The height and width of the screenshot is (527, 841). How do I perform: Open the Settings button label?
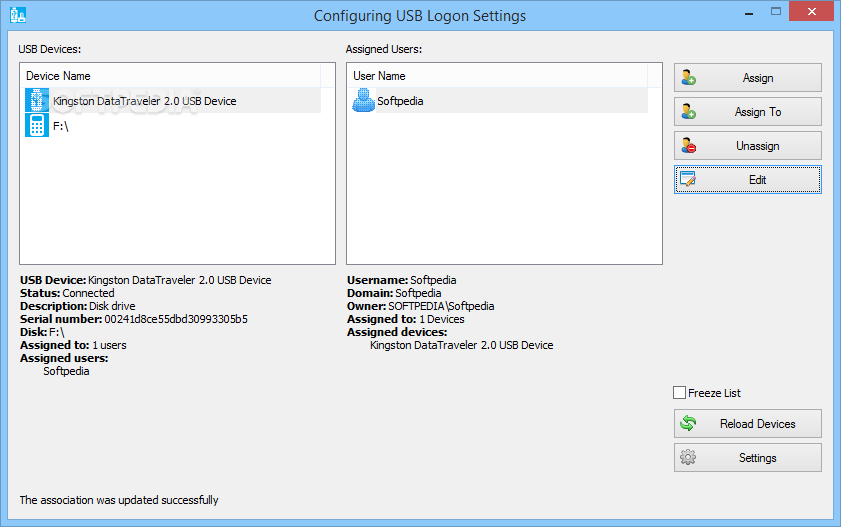click(x=758, y=457)
